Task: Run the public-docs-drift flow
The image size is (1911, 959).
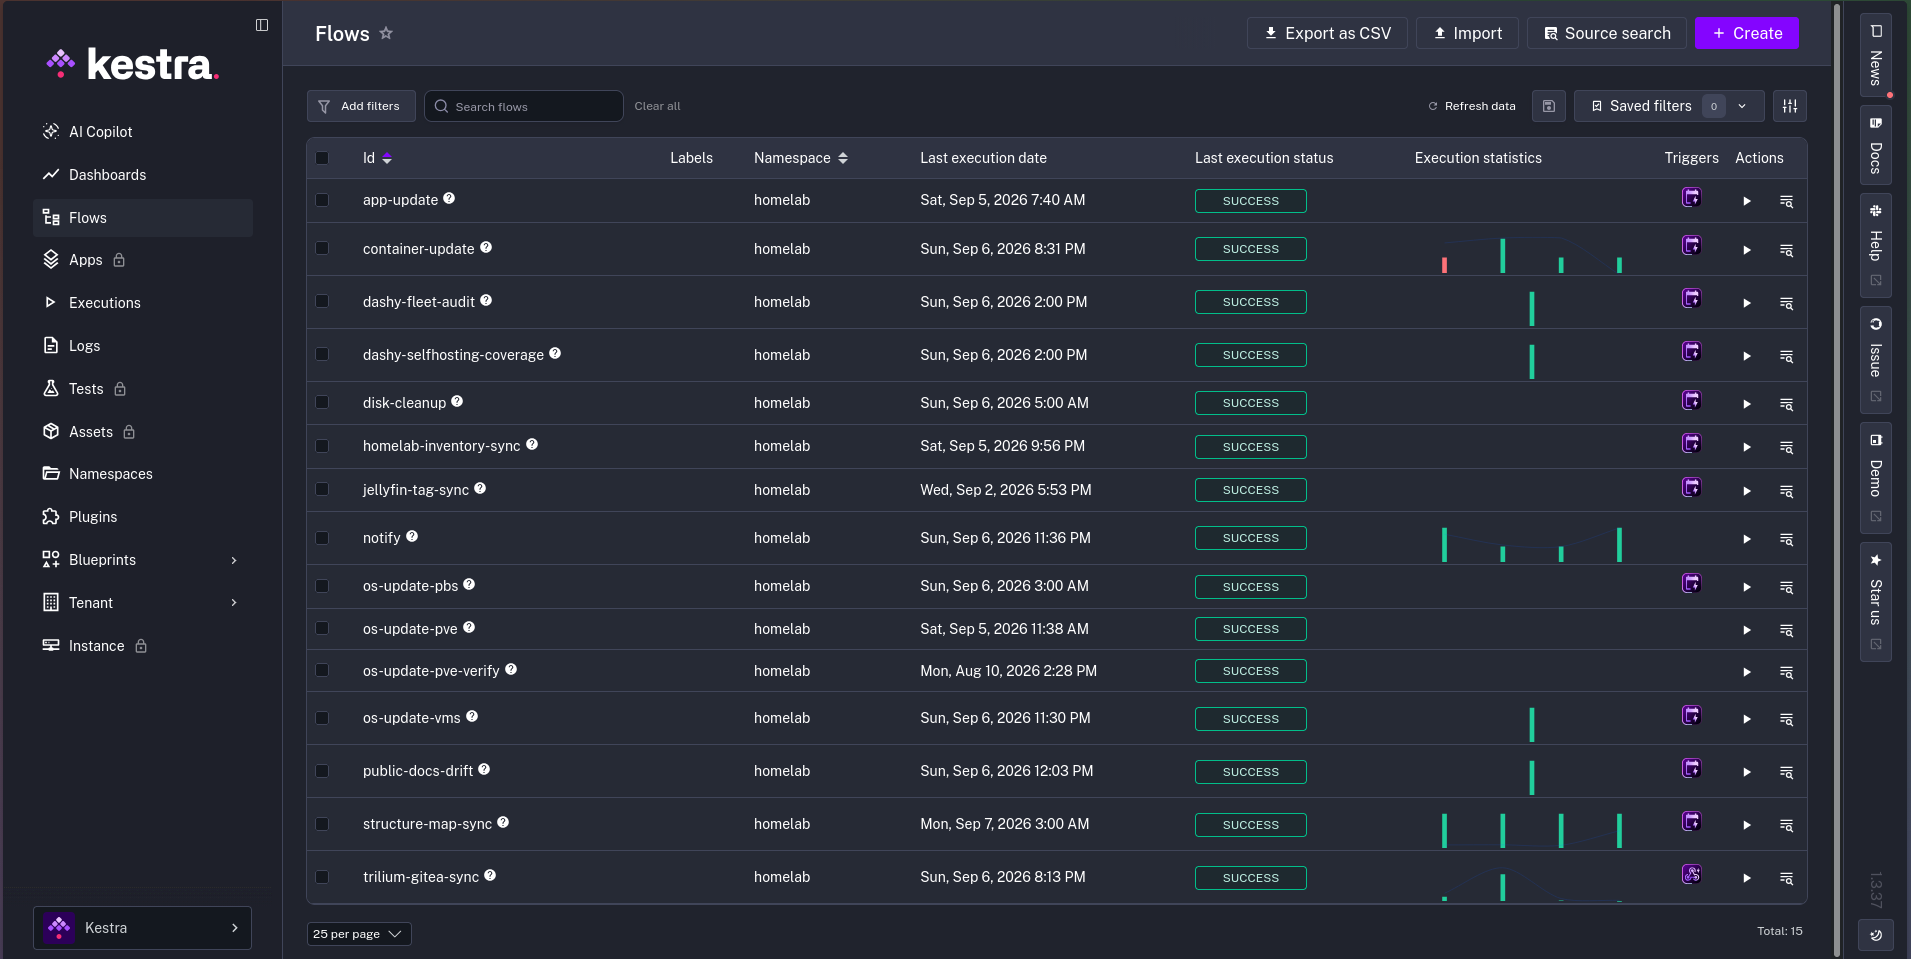Action: click(1747, 772)
